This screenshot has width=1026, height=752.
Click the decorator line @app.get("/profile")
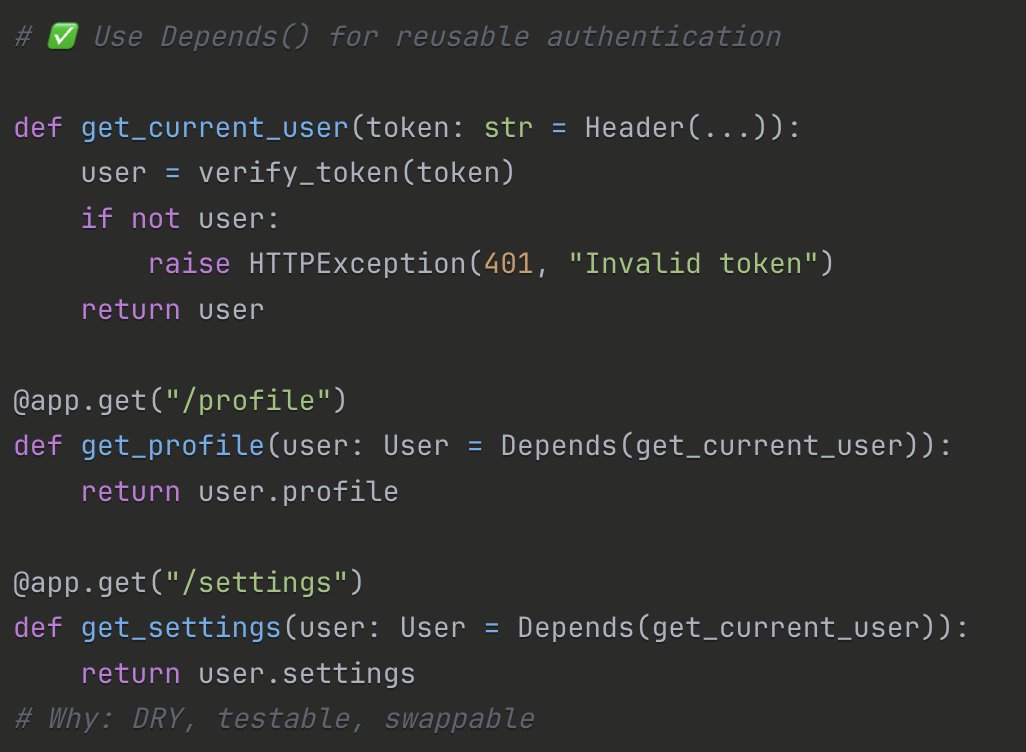point(180,401)
